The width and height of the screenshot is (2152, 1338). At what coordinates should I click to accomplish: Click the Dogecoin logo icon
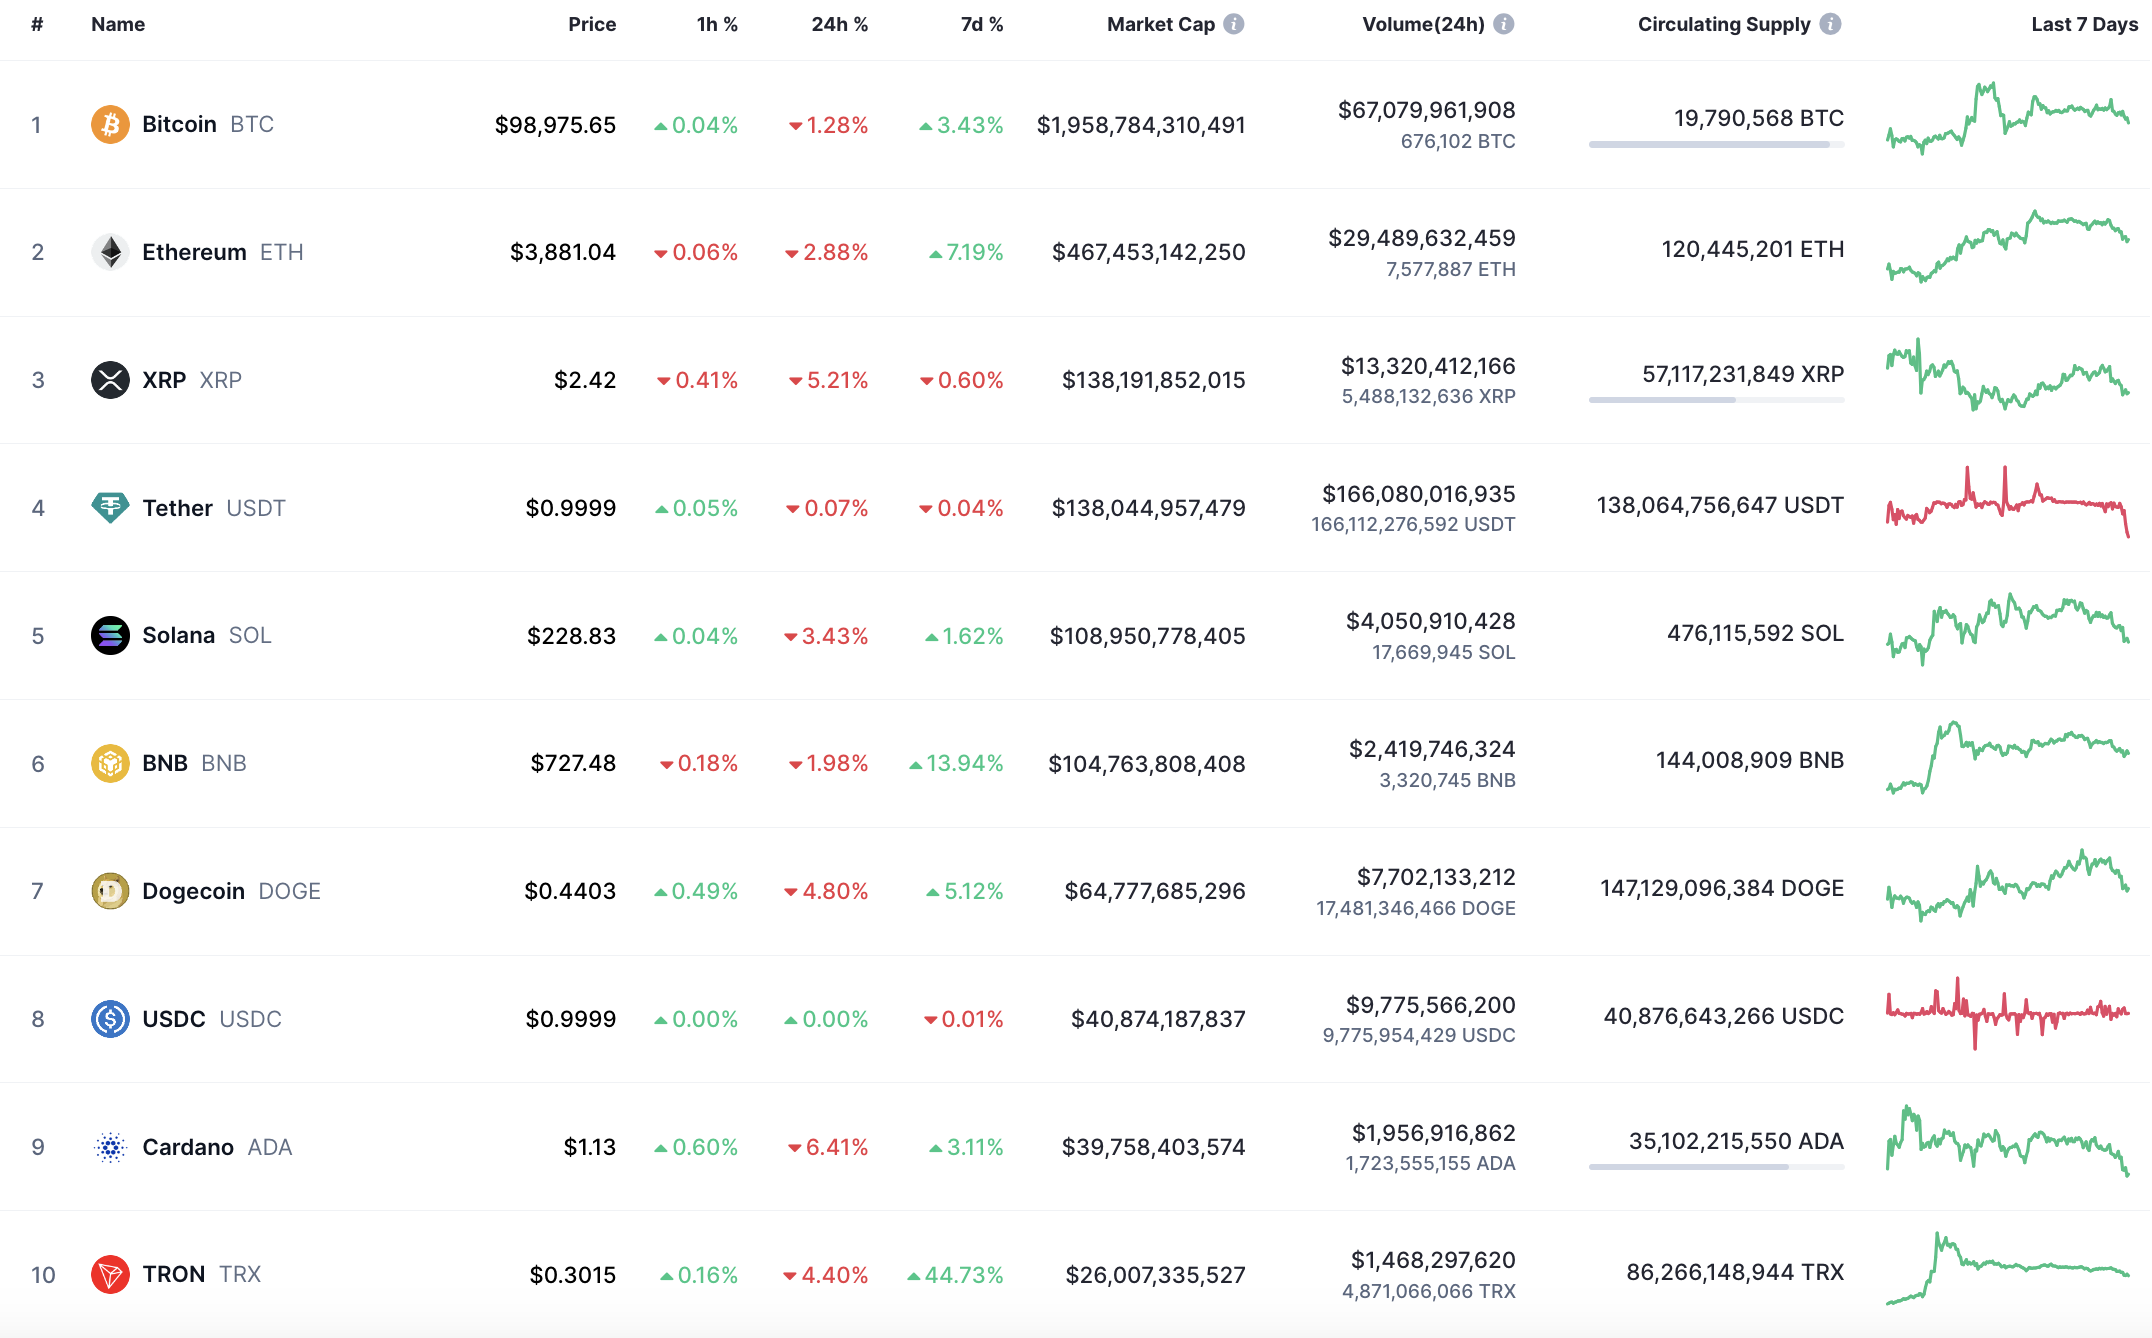pyautogui.click(x=110, y=891)
